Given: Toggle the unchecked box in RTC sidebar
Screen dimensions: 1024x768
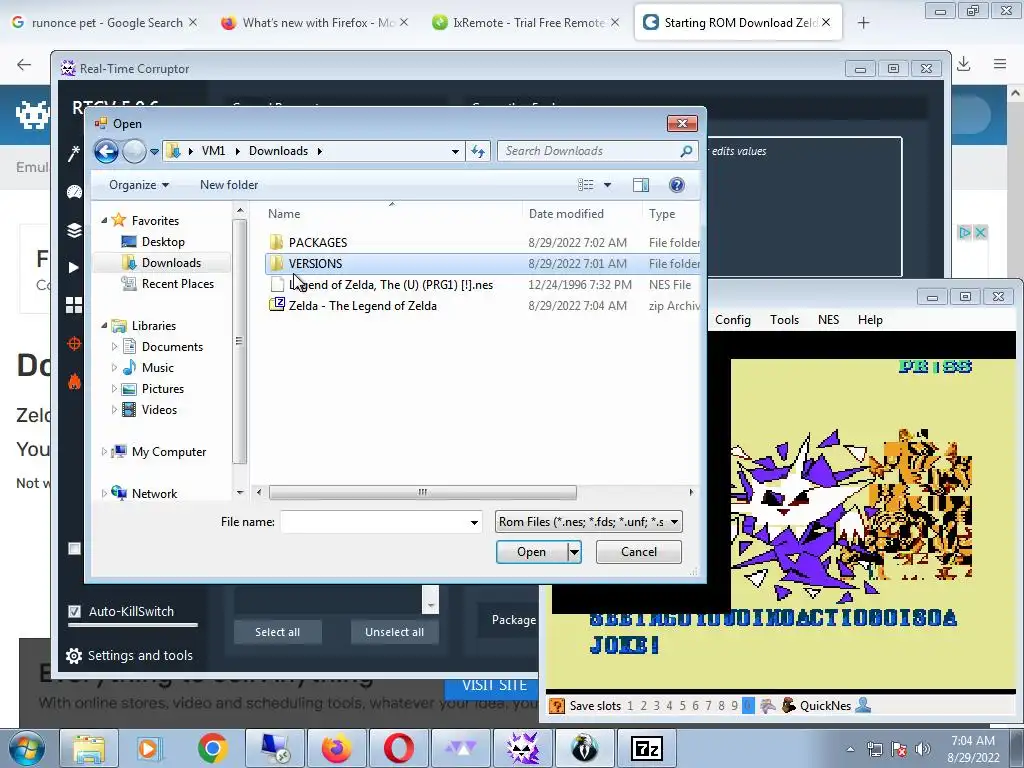Looking at the screenshot, I should (74, 549).
